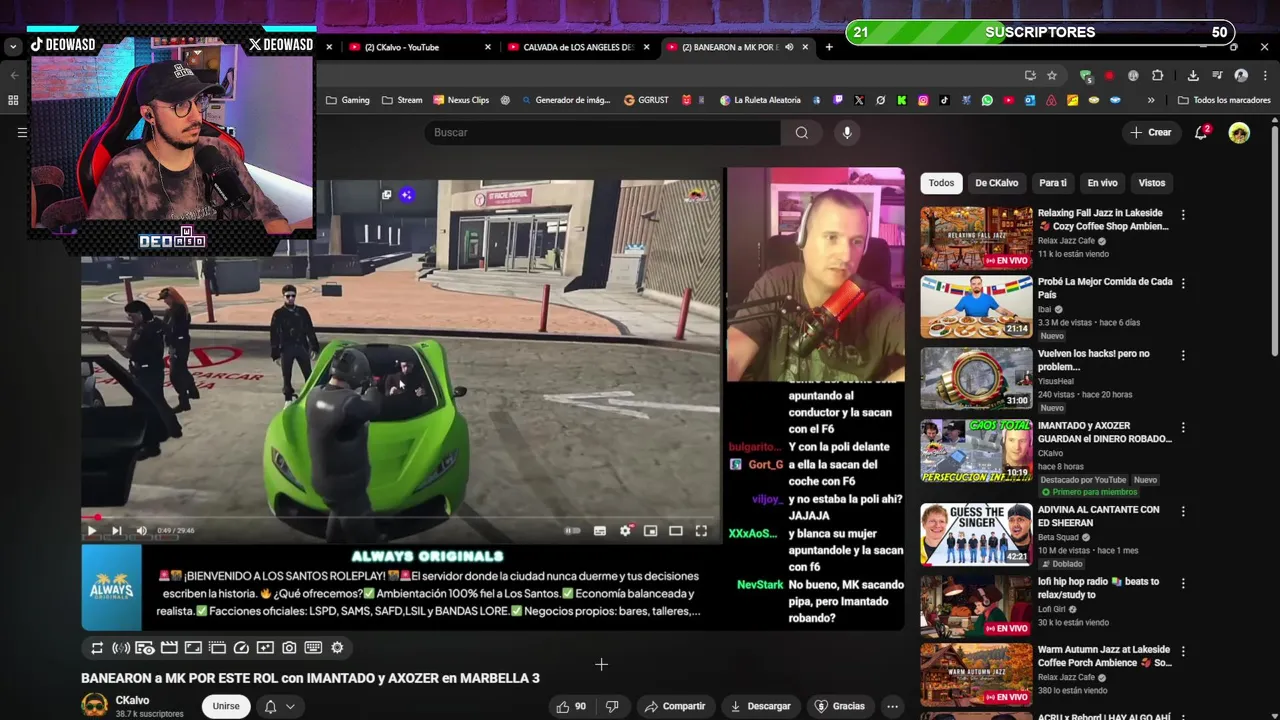The image size is (1280, 720).
Task: Like the video
Action: pos(570,706)
